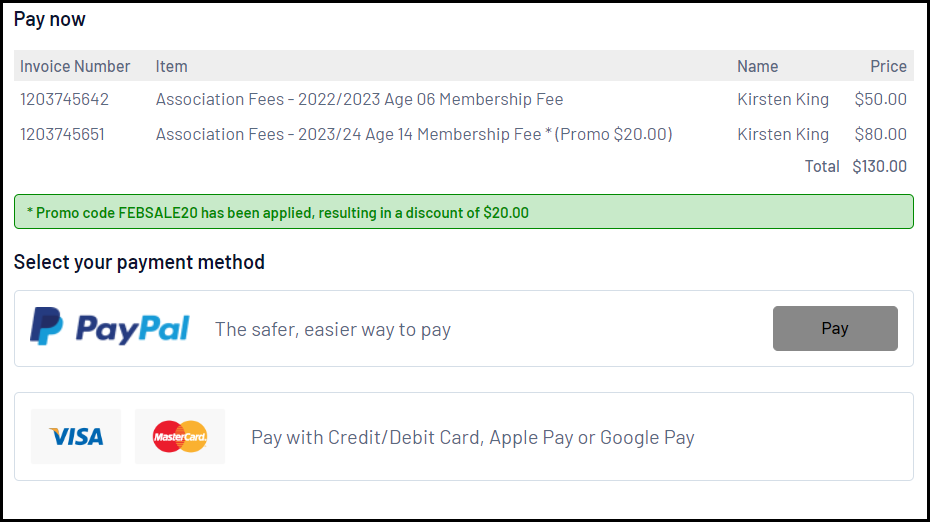
Task: Click invoice number 1203745642
Action: tap(64, 99)
